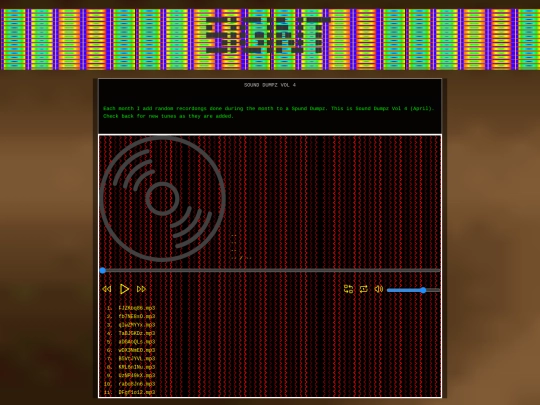540x405 pixels.
Task: Click the blue volume slider
Action: [x=413, y=290]
